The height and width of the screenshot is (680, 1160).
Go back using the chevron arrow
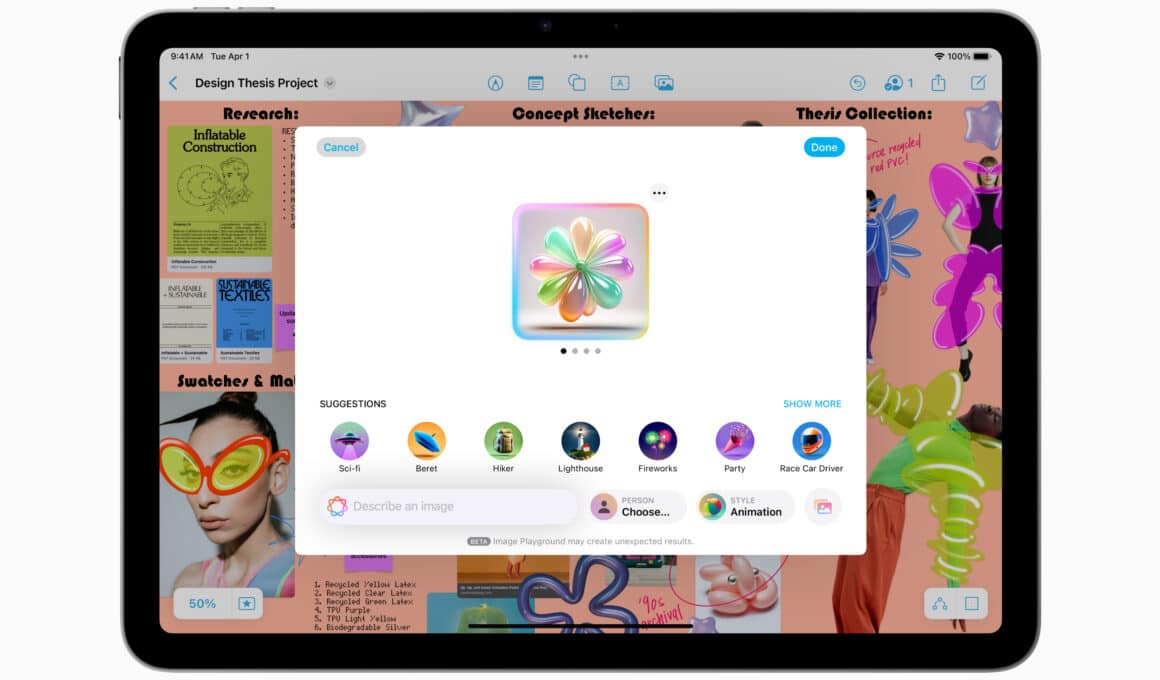pyautogui.click(x=173, y=83)
